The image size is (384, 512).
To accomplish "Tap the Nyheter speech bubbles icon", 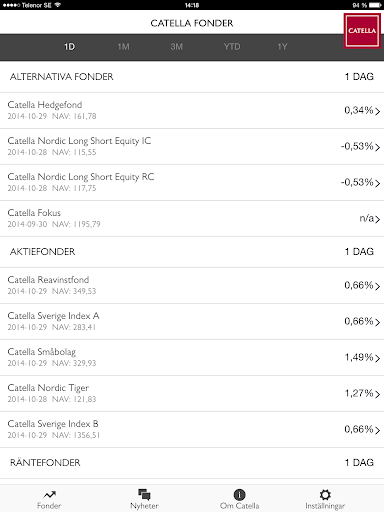I will point(144,494).
